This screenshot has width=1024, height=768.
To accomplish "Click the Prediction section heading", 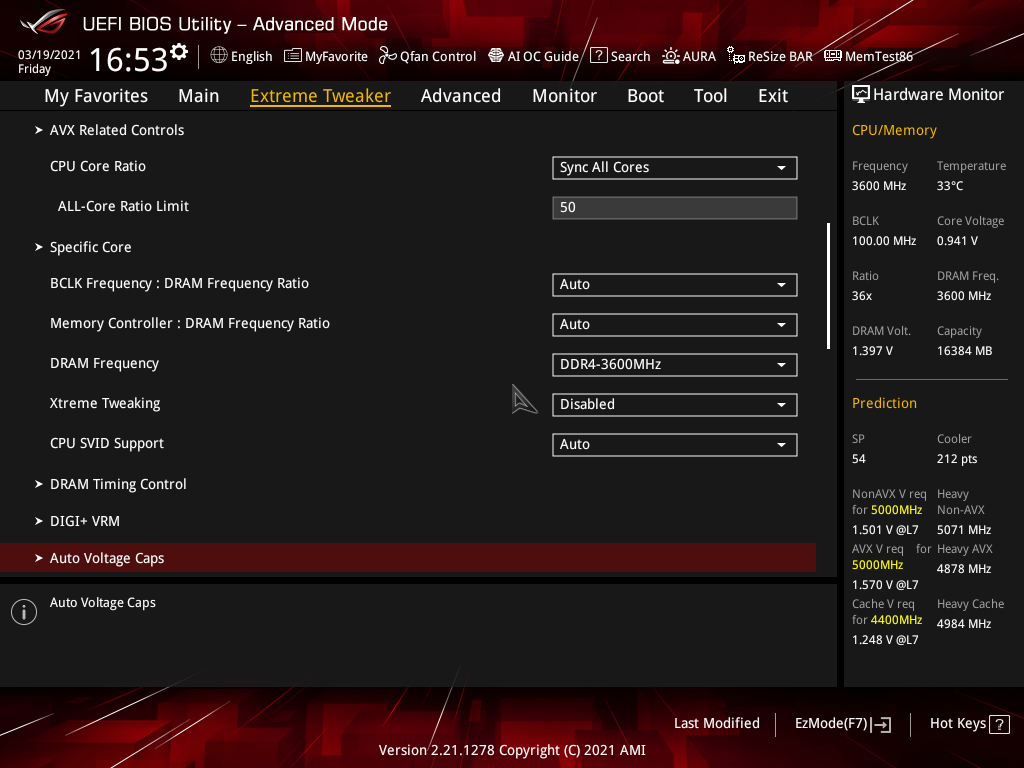I will point(884,403).
